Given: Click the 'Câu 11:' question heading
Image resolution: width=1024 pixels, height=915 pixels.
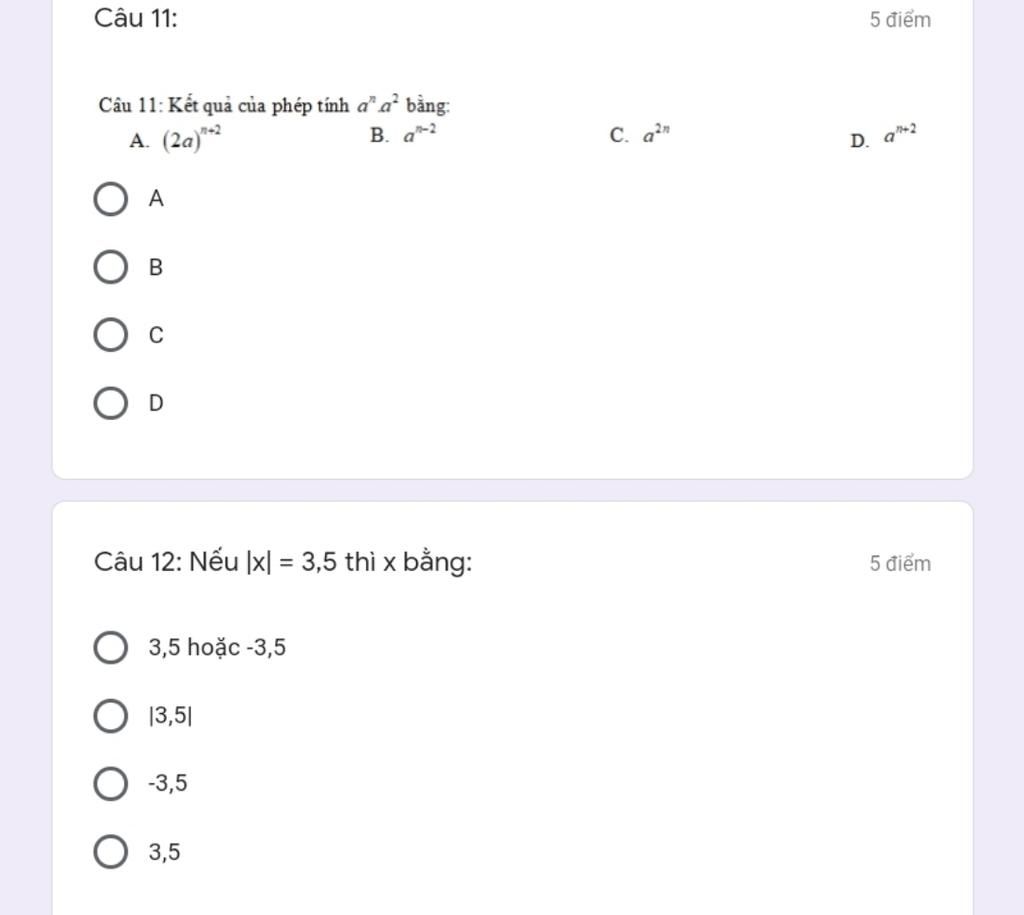Looking at the screenshot, I should pyautogui.click(x=136, y=18).
